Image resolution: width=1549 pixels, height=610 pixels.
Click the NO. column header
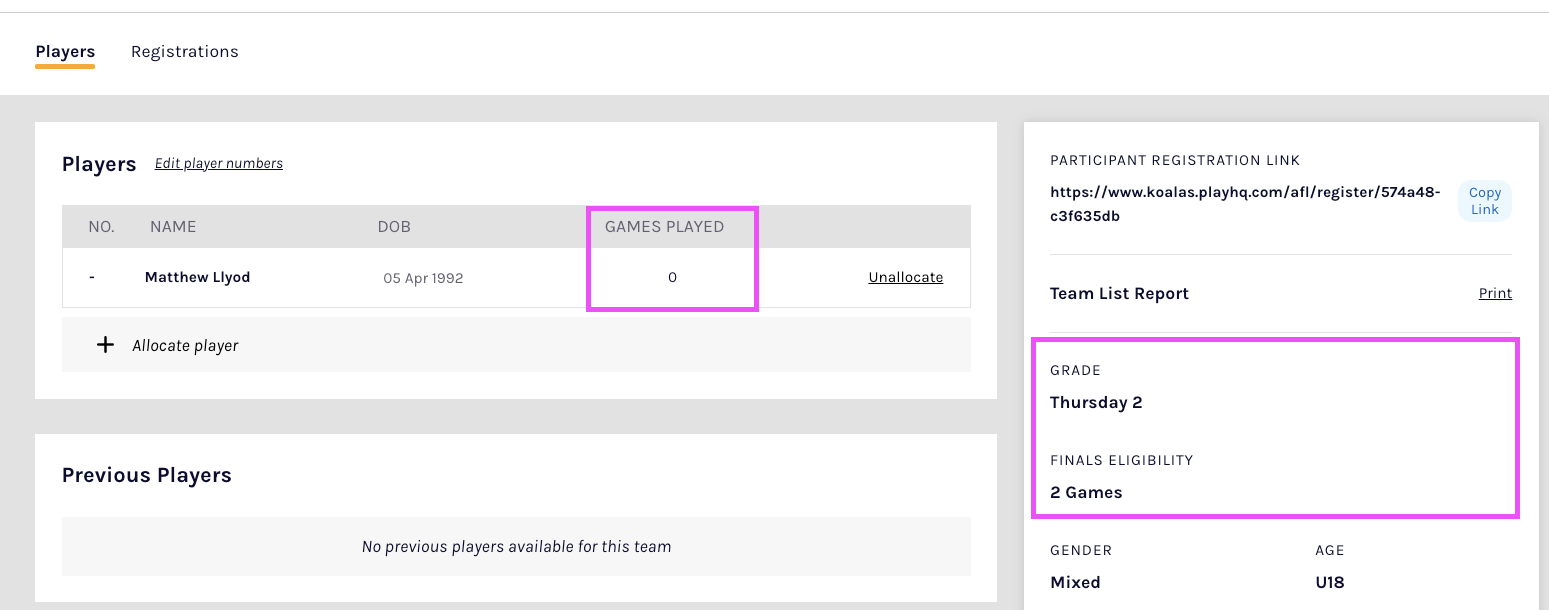point(101,227)
